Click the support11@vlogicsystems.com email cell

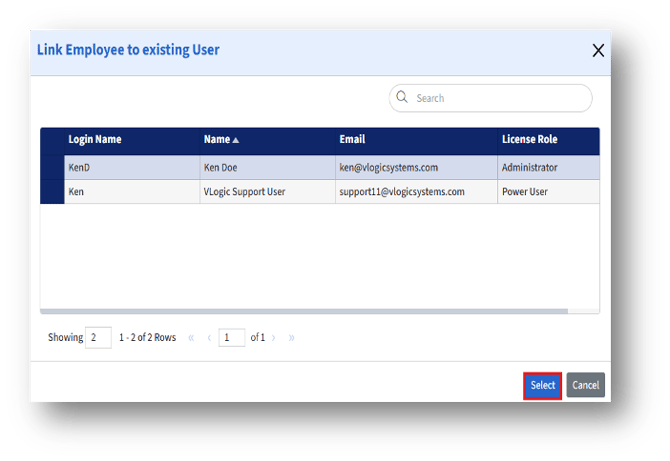coord(402,191)
